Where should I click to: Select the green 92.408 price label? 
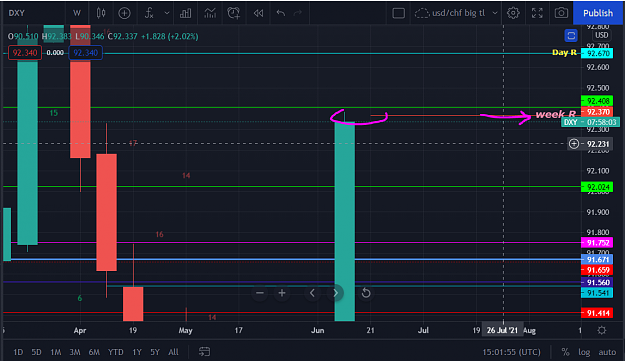point(597,101)
